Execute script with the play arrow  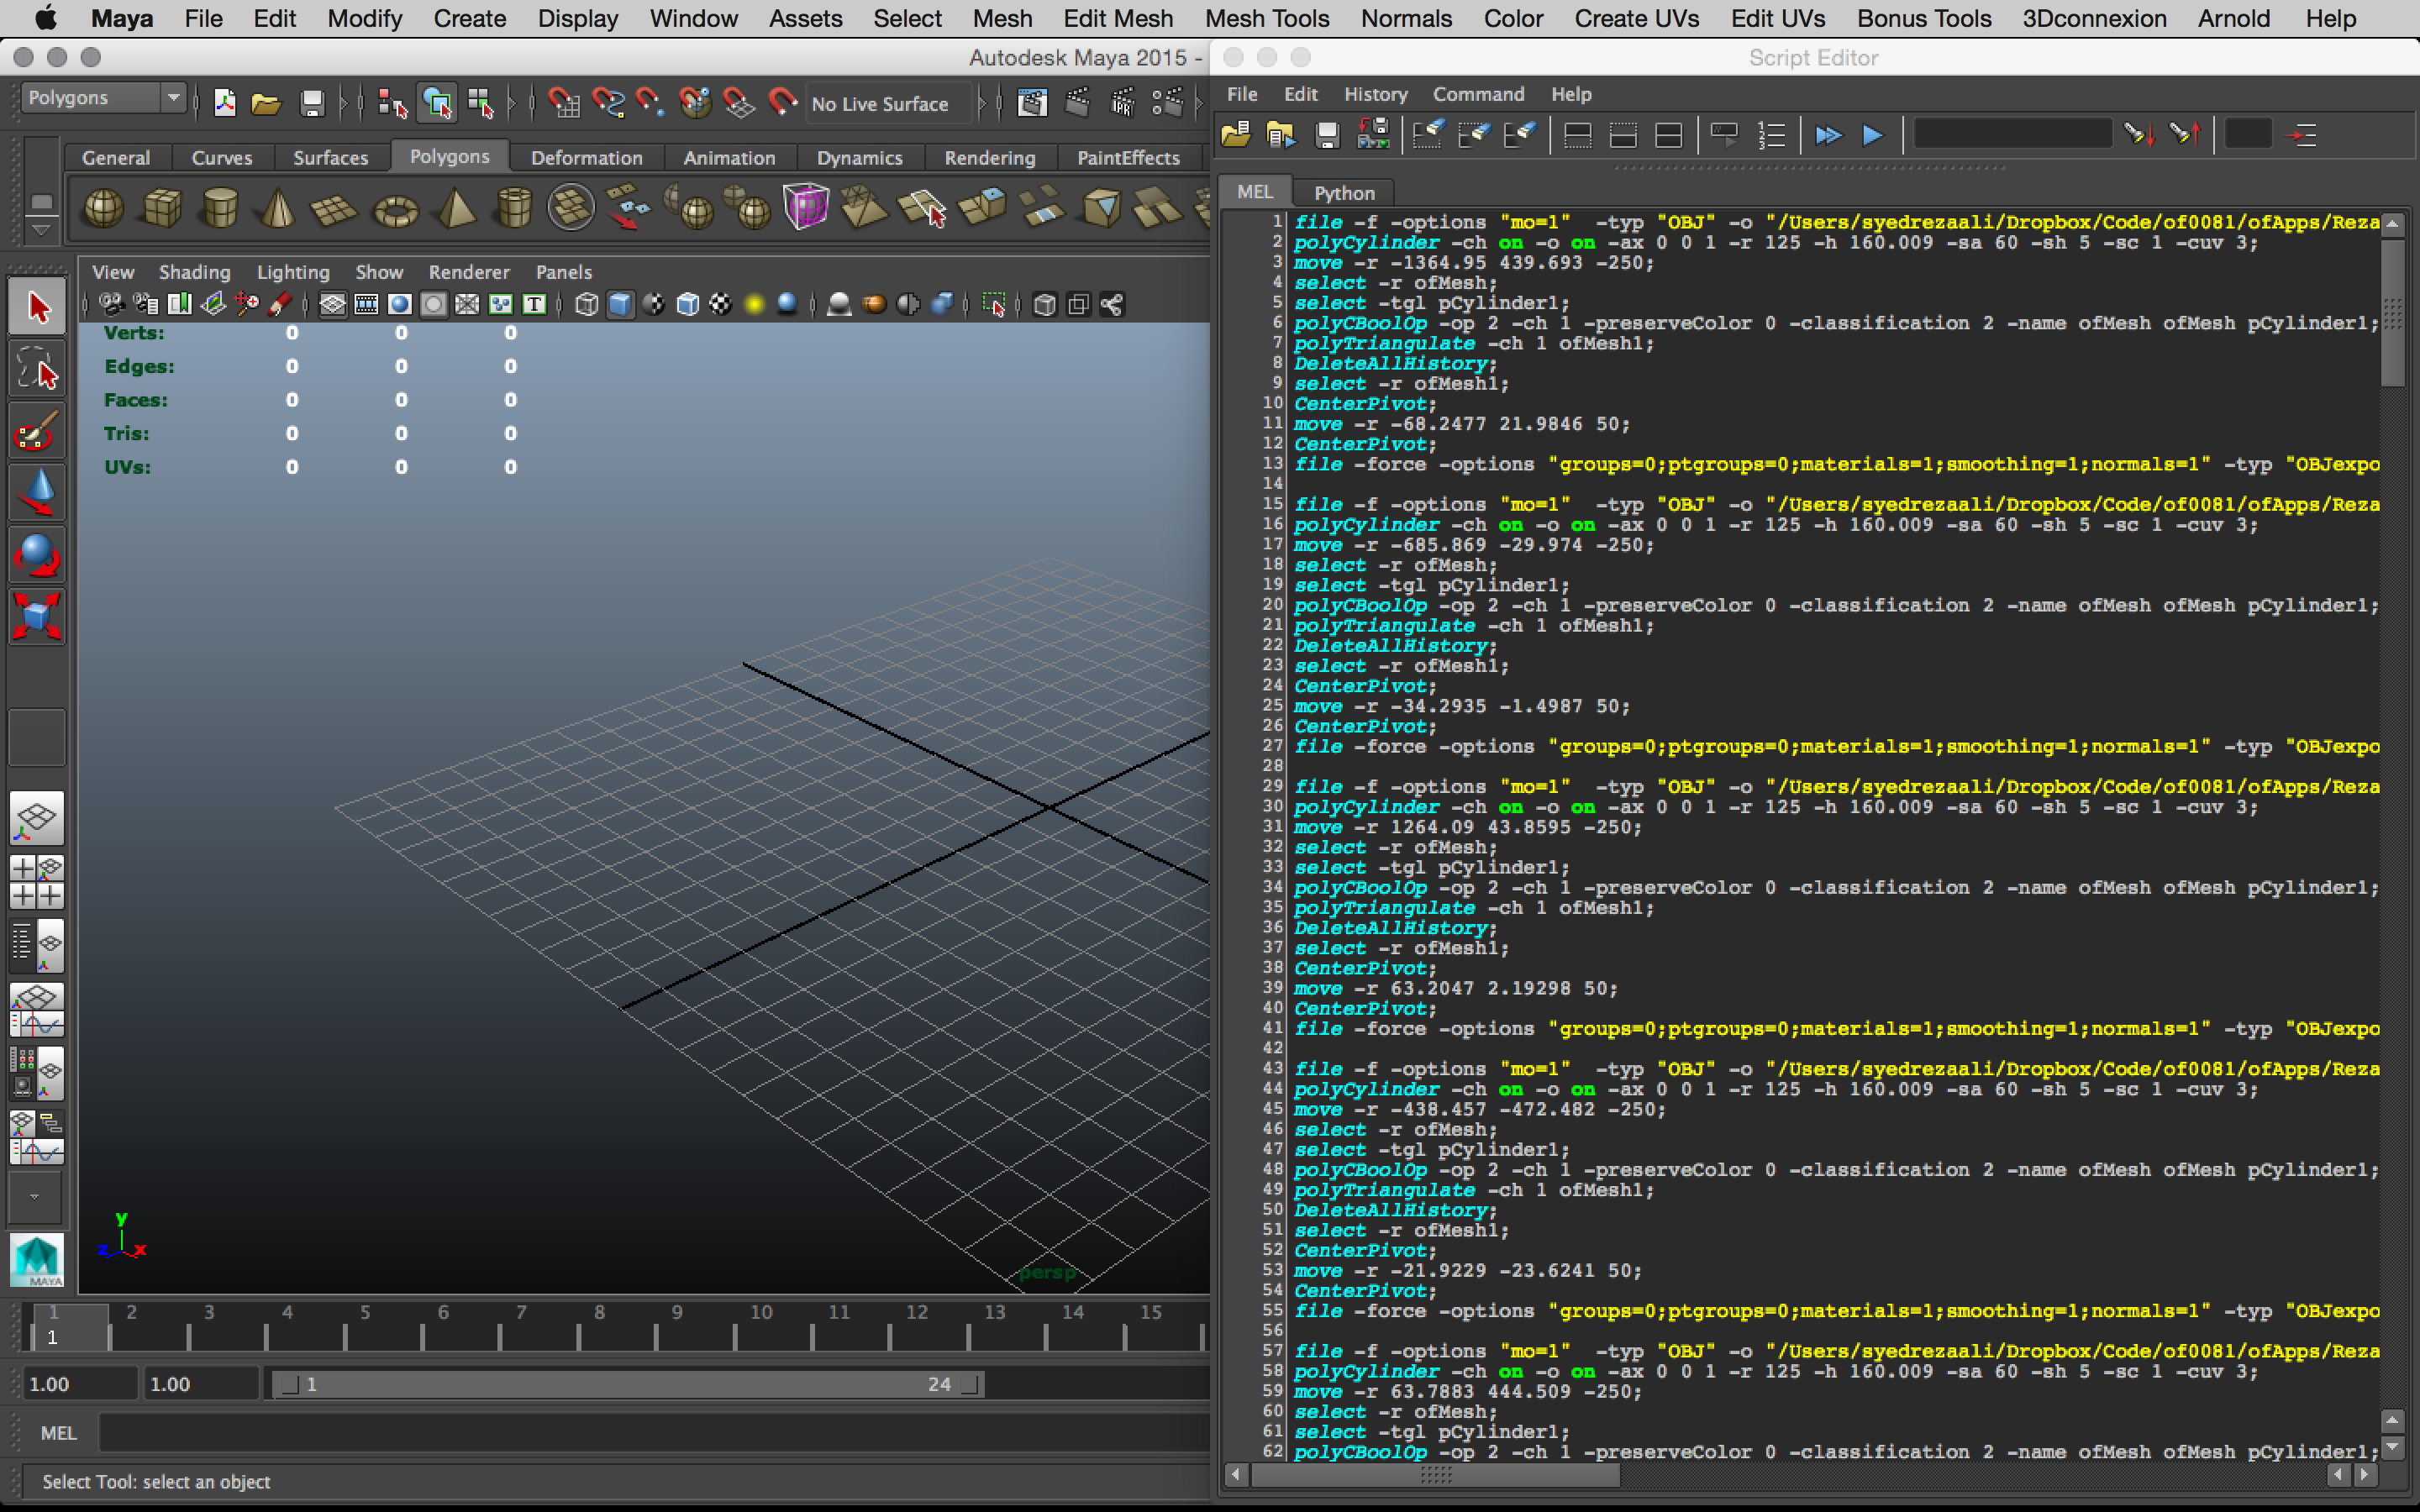point(1873,135)
